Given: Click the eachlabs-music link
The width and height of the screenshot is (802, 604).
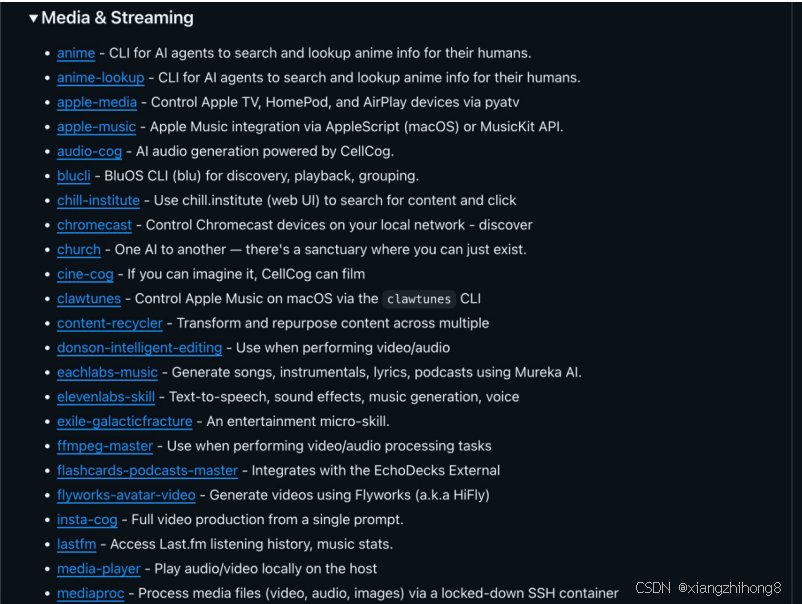Looking at the screenshot, I should [107, 372].
